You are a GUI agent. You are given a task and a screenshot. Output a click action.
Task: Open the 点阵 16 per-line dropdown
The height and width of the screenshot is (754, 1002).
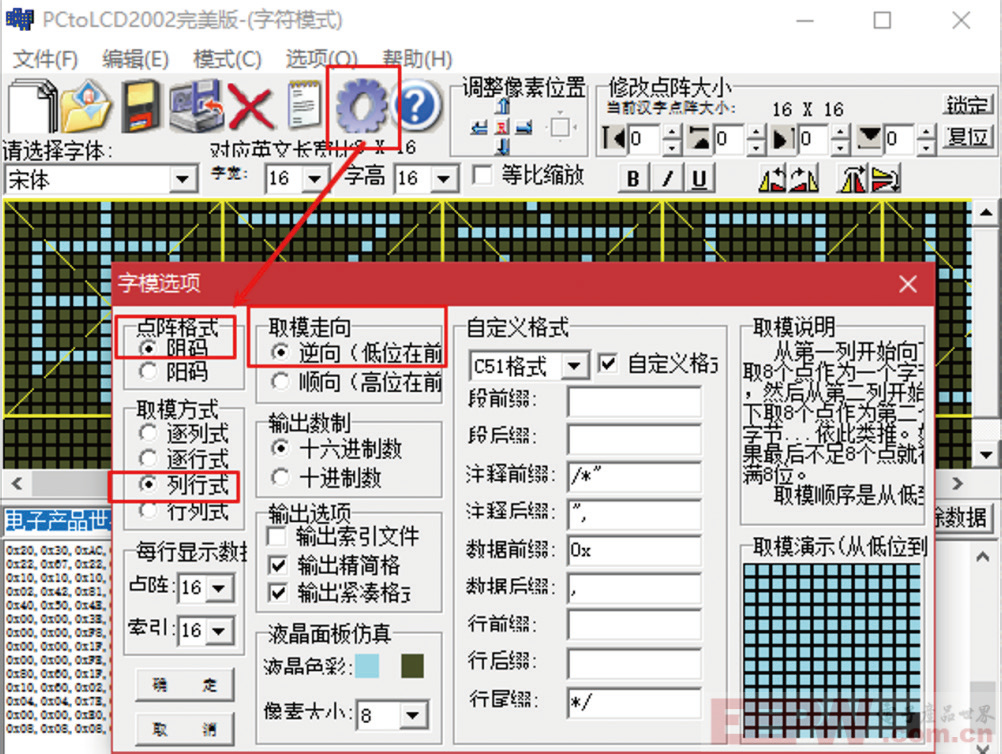click(x=219, y=587)
